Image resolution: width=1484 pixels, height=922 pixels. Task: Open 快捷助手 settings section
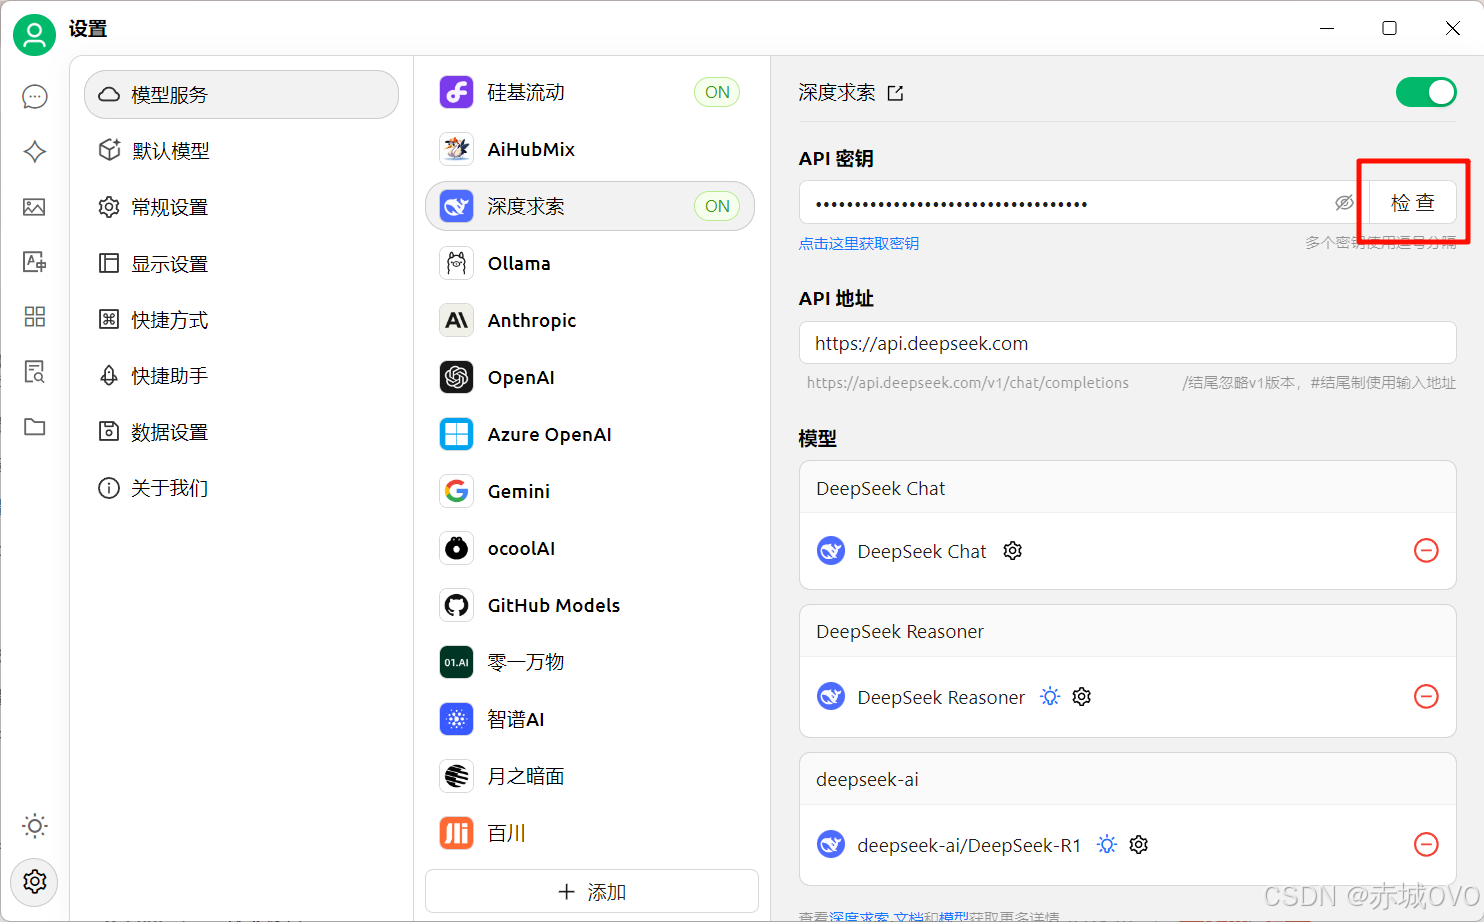click(241, 375)
